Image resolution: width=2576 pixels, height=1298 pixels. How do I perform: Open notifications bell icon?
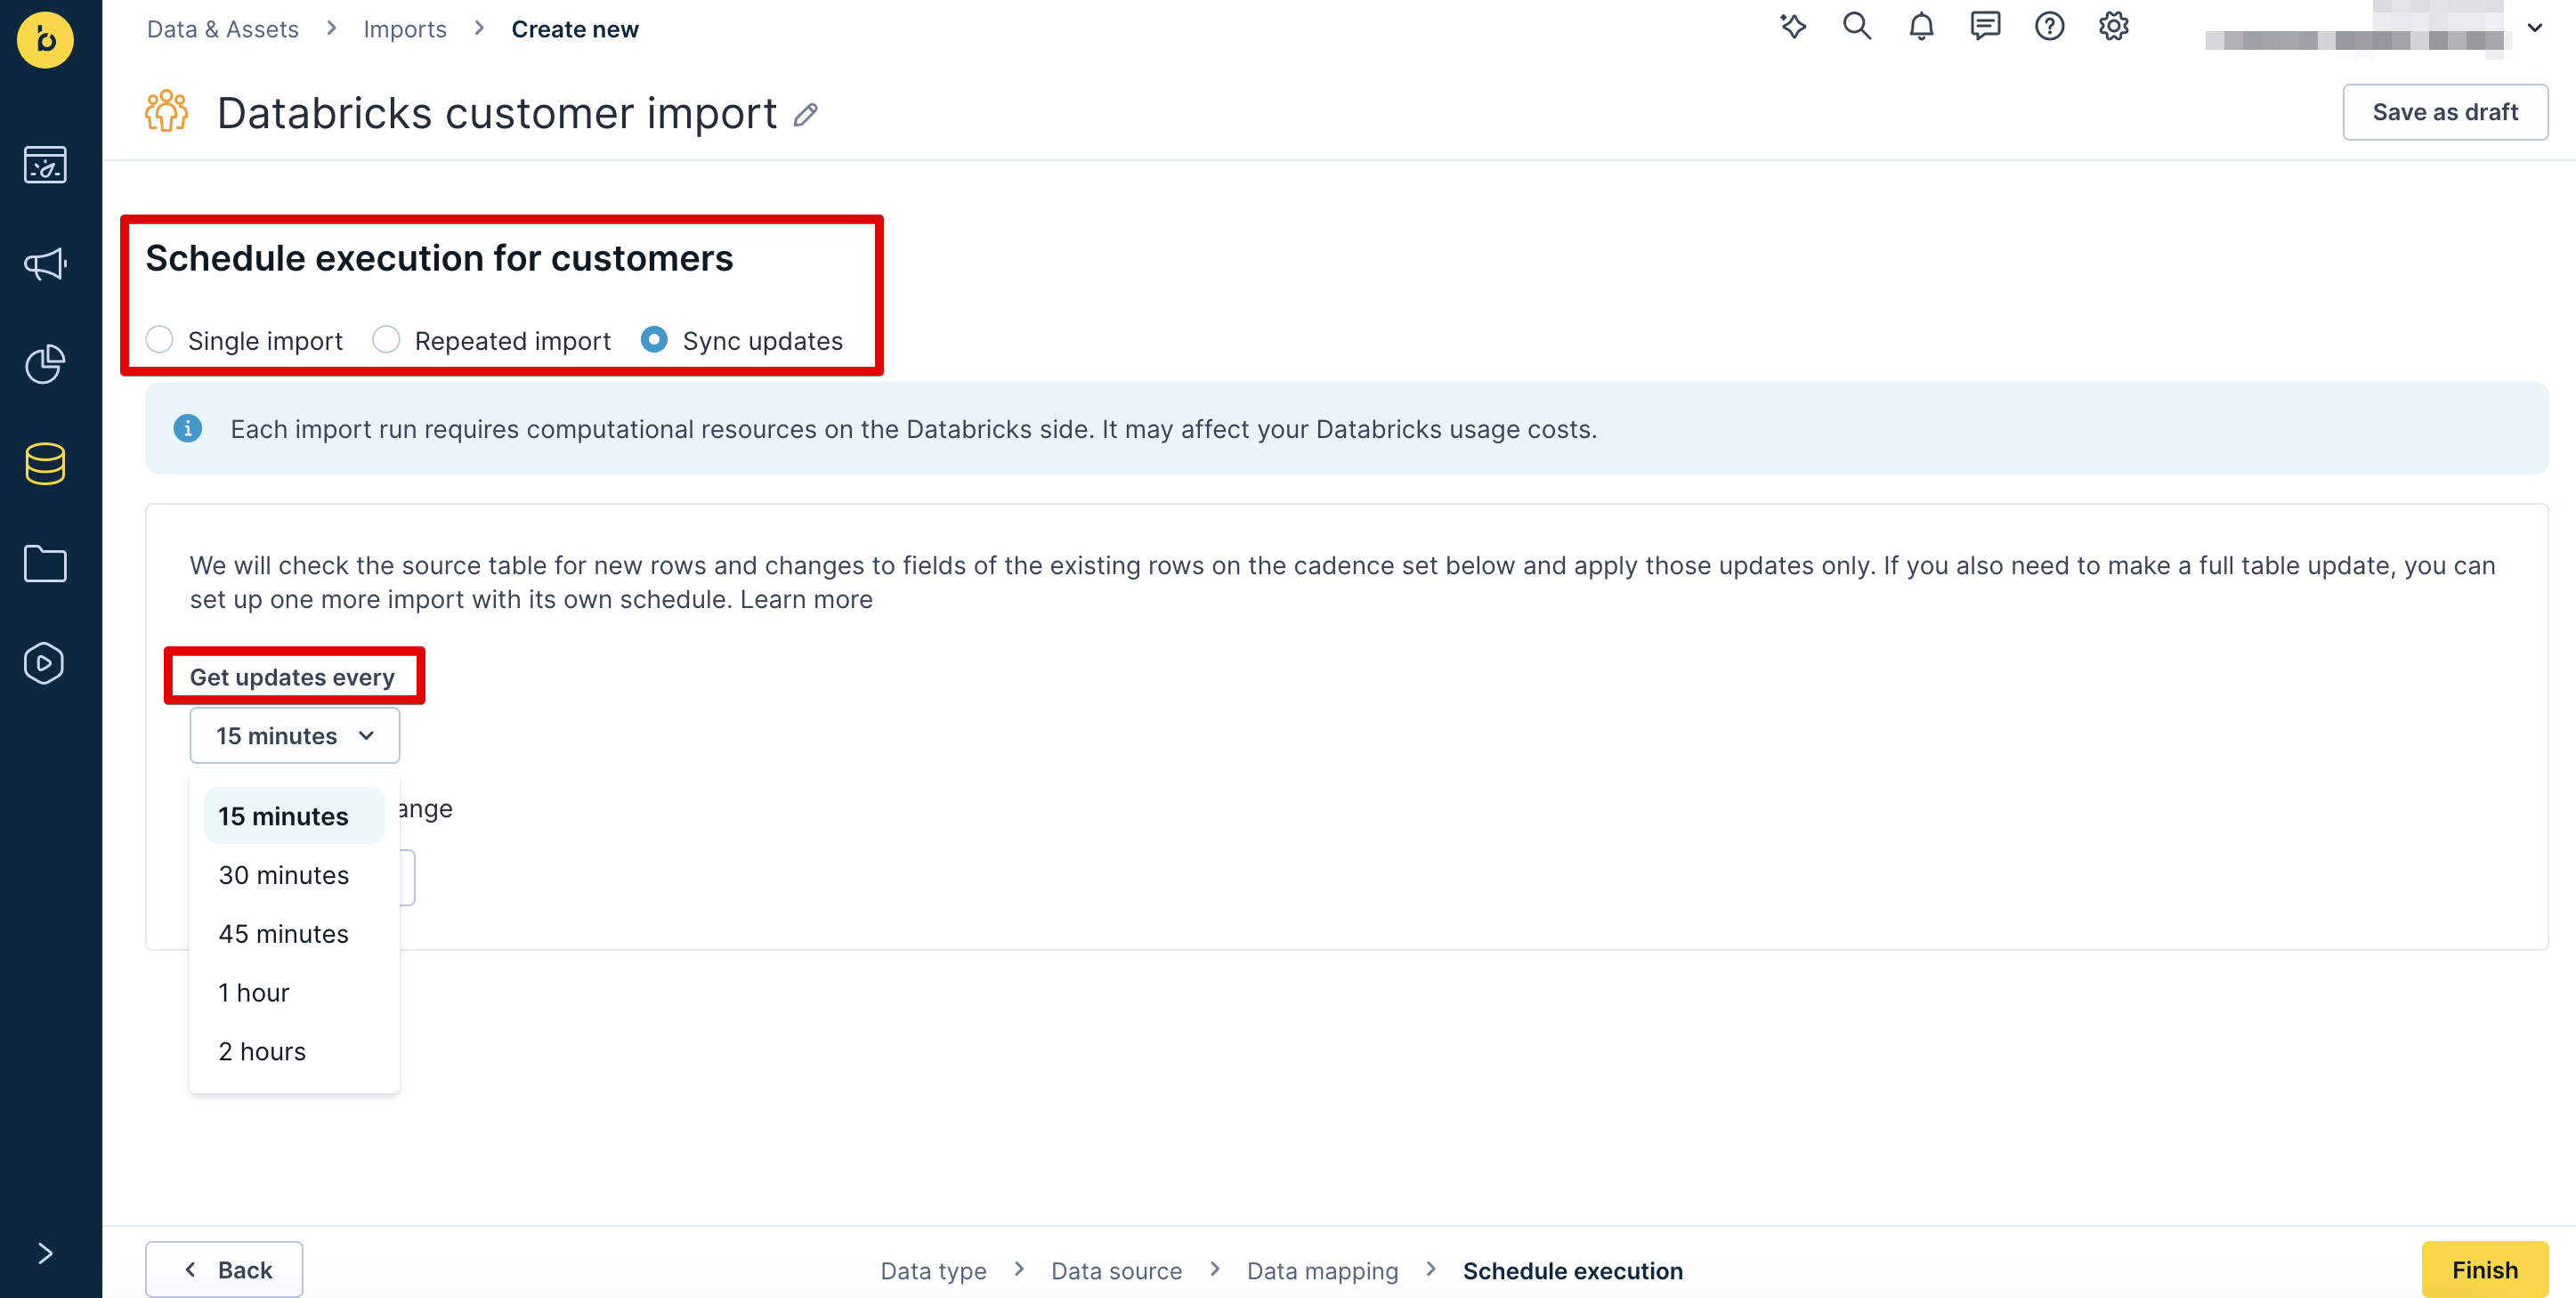click(1921, 26)
